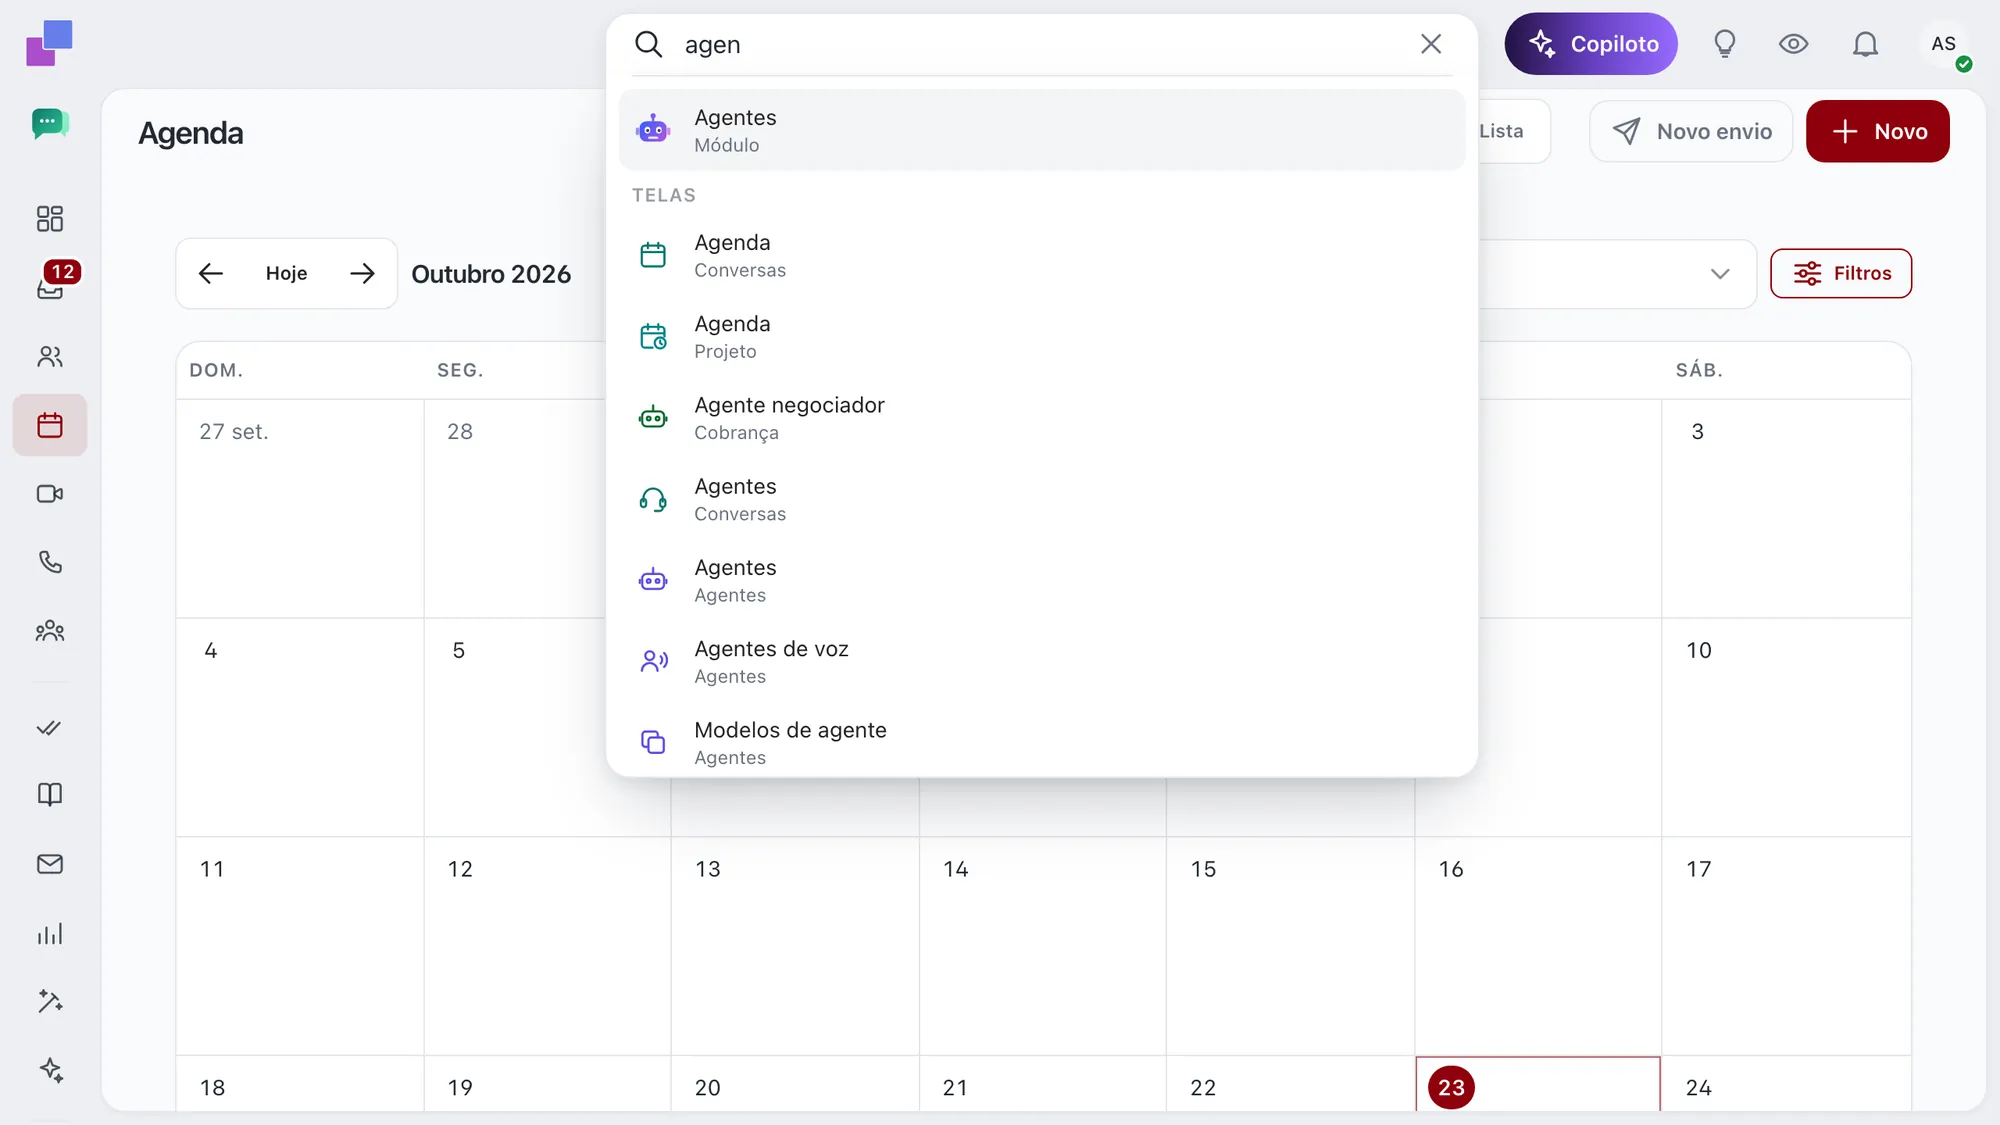Open the phone calls sidebar icon
Screen dimensions: 2000x1125
50,562
